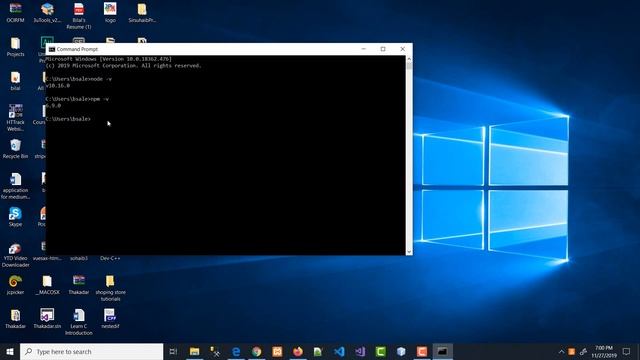Open File Explorer from the taskbar
Viewport: 640px width, 360px height.
click(x=194, y=351)
